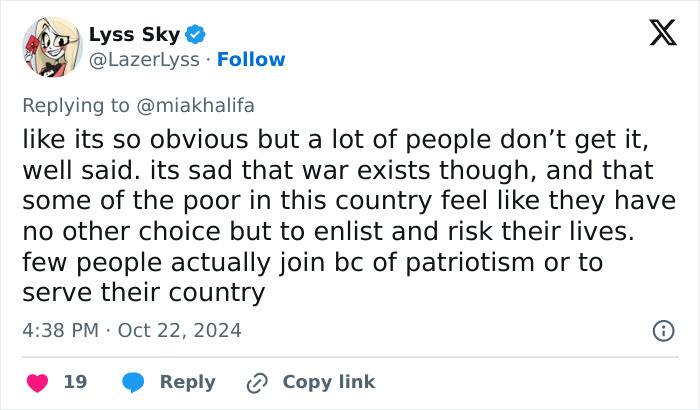Click the like count of 19
This screenshot has height=410, width=700.
point(75,382)
